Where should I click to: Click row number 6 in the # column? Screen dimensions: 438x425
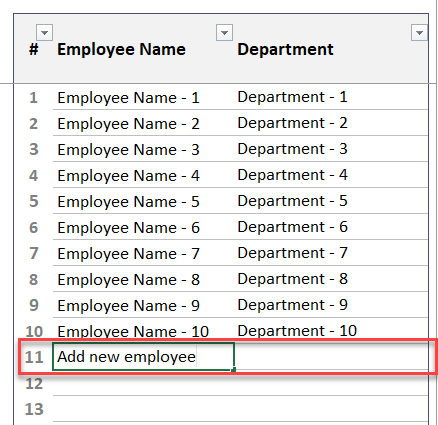[x=34, y=228]
